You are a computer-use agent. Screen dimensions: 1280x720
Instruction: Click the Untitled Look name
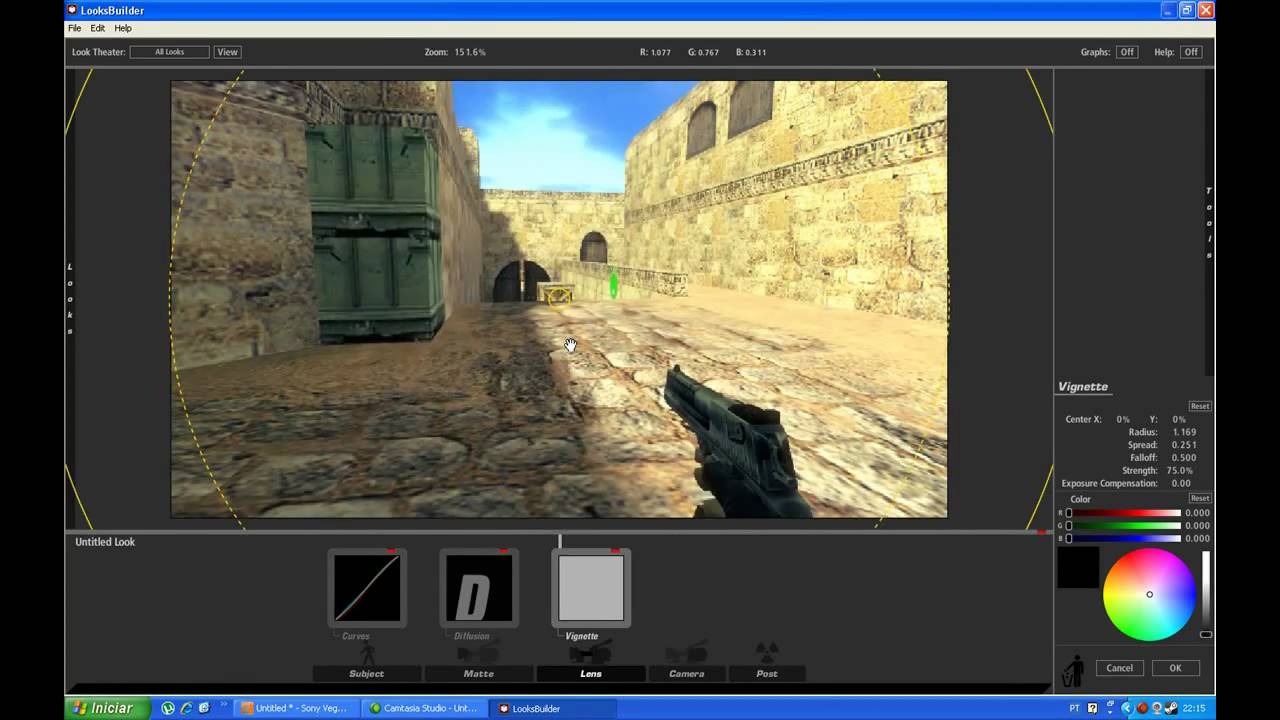[x=105, y=542]
